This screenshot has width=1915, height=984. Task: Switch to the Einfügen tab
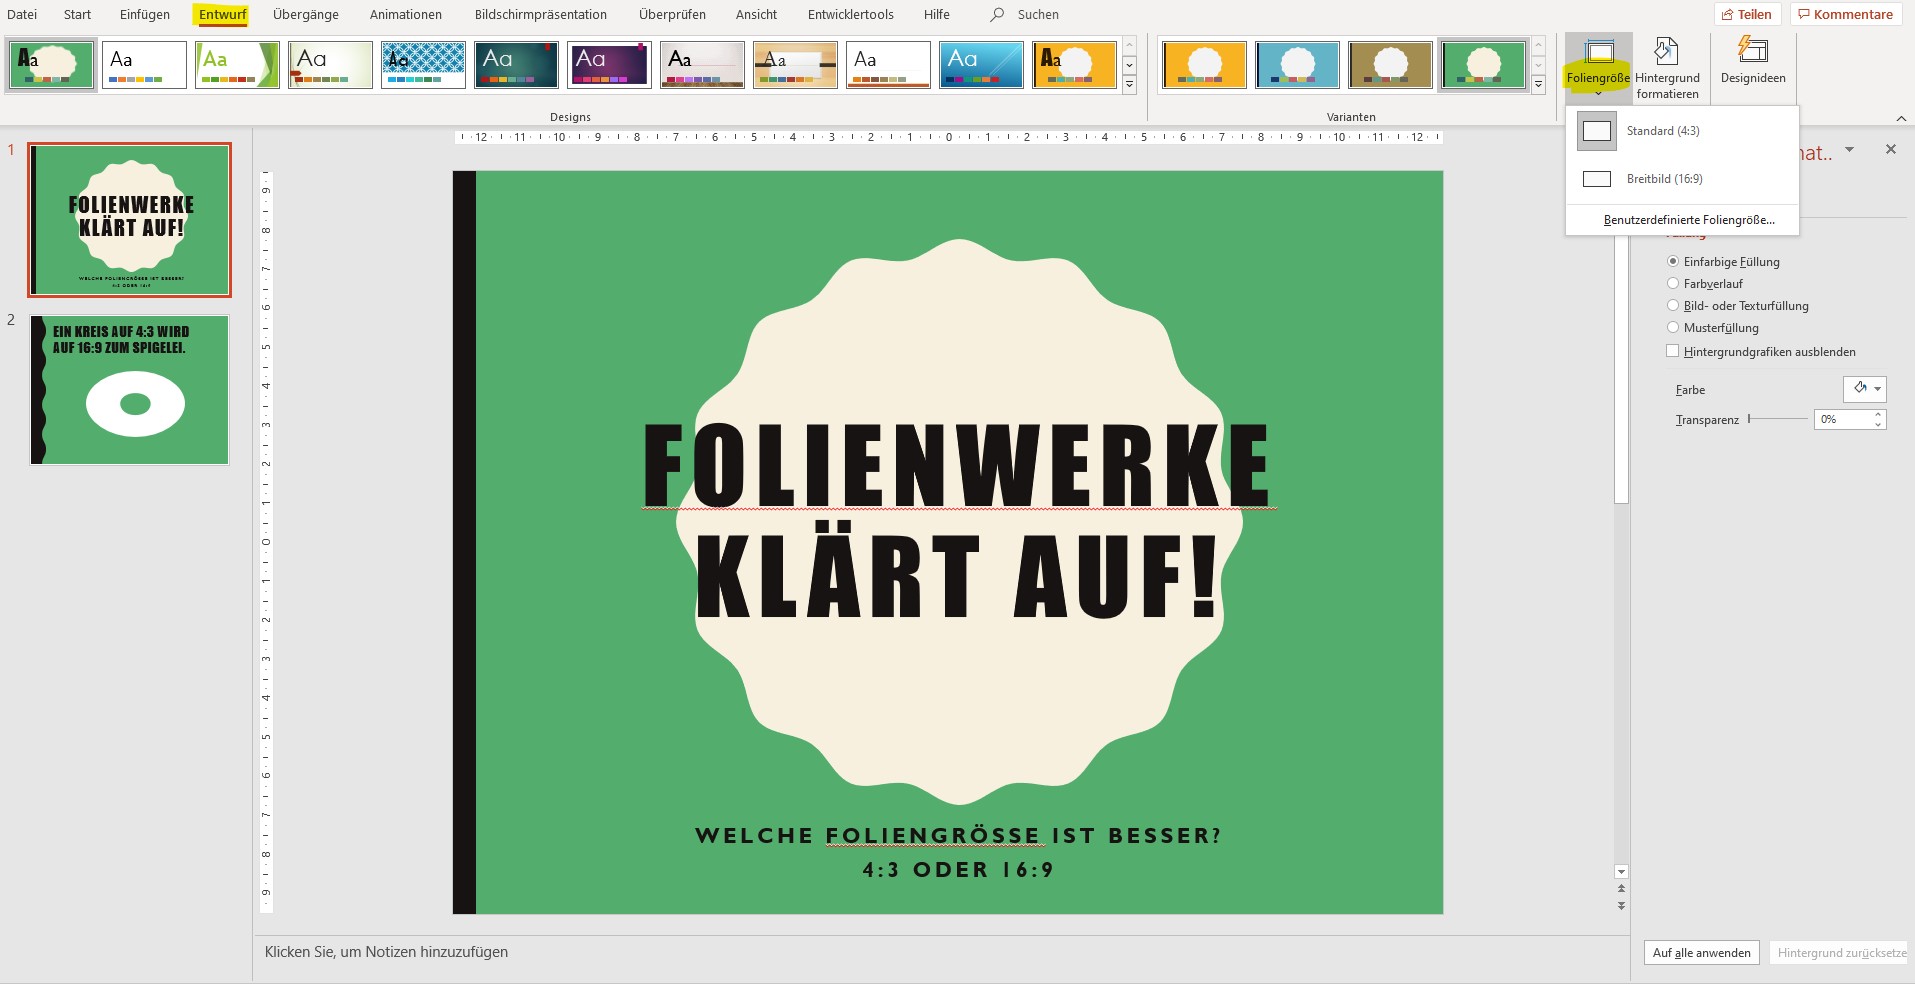click(x=145, y=14)
